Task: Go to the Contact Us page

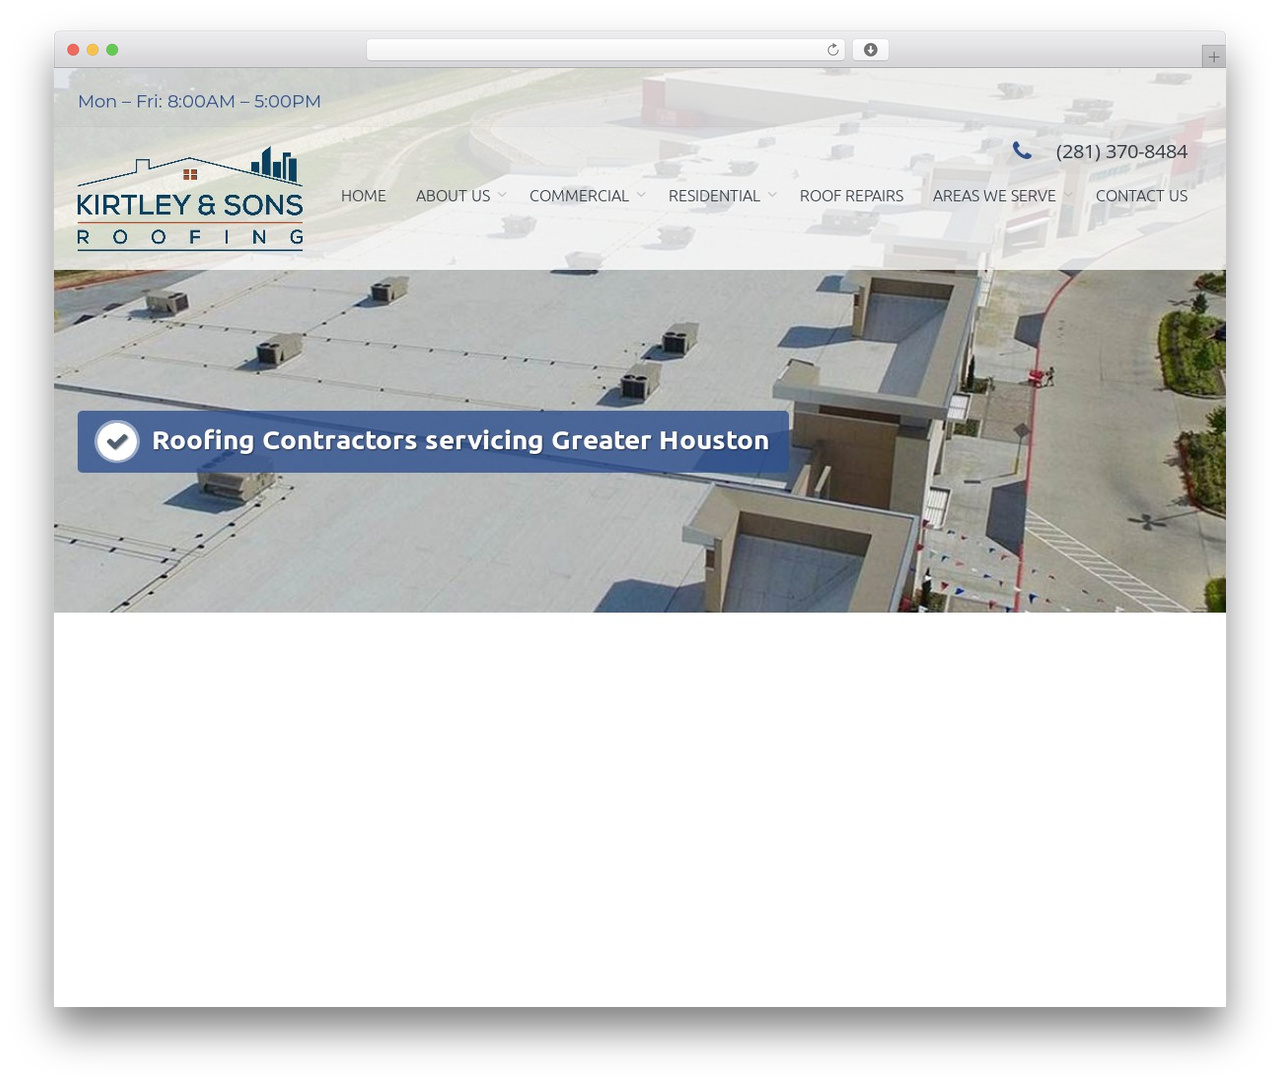Action: 1141,196
